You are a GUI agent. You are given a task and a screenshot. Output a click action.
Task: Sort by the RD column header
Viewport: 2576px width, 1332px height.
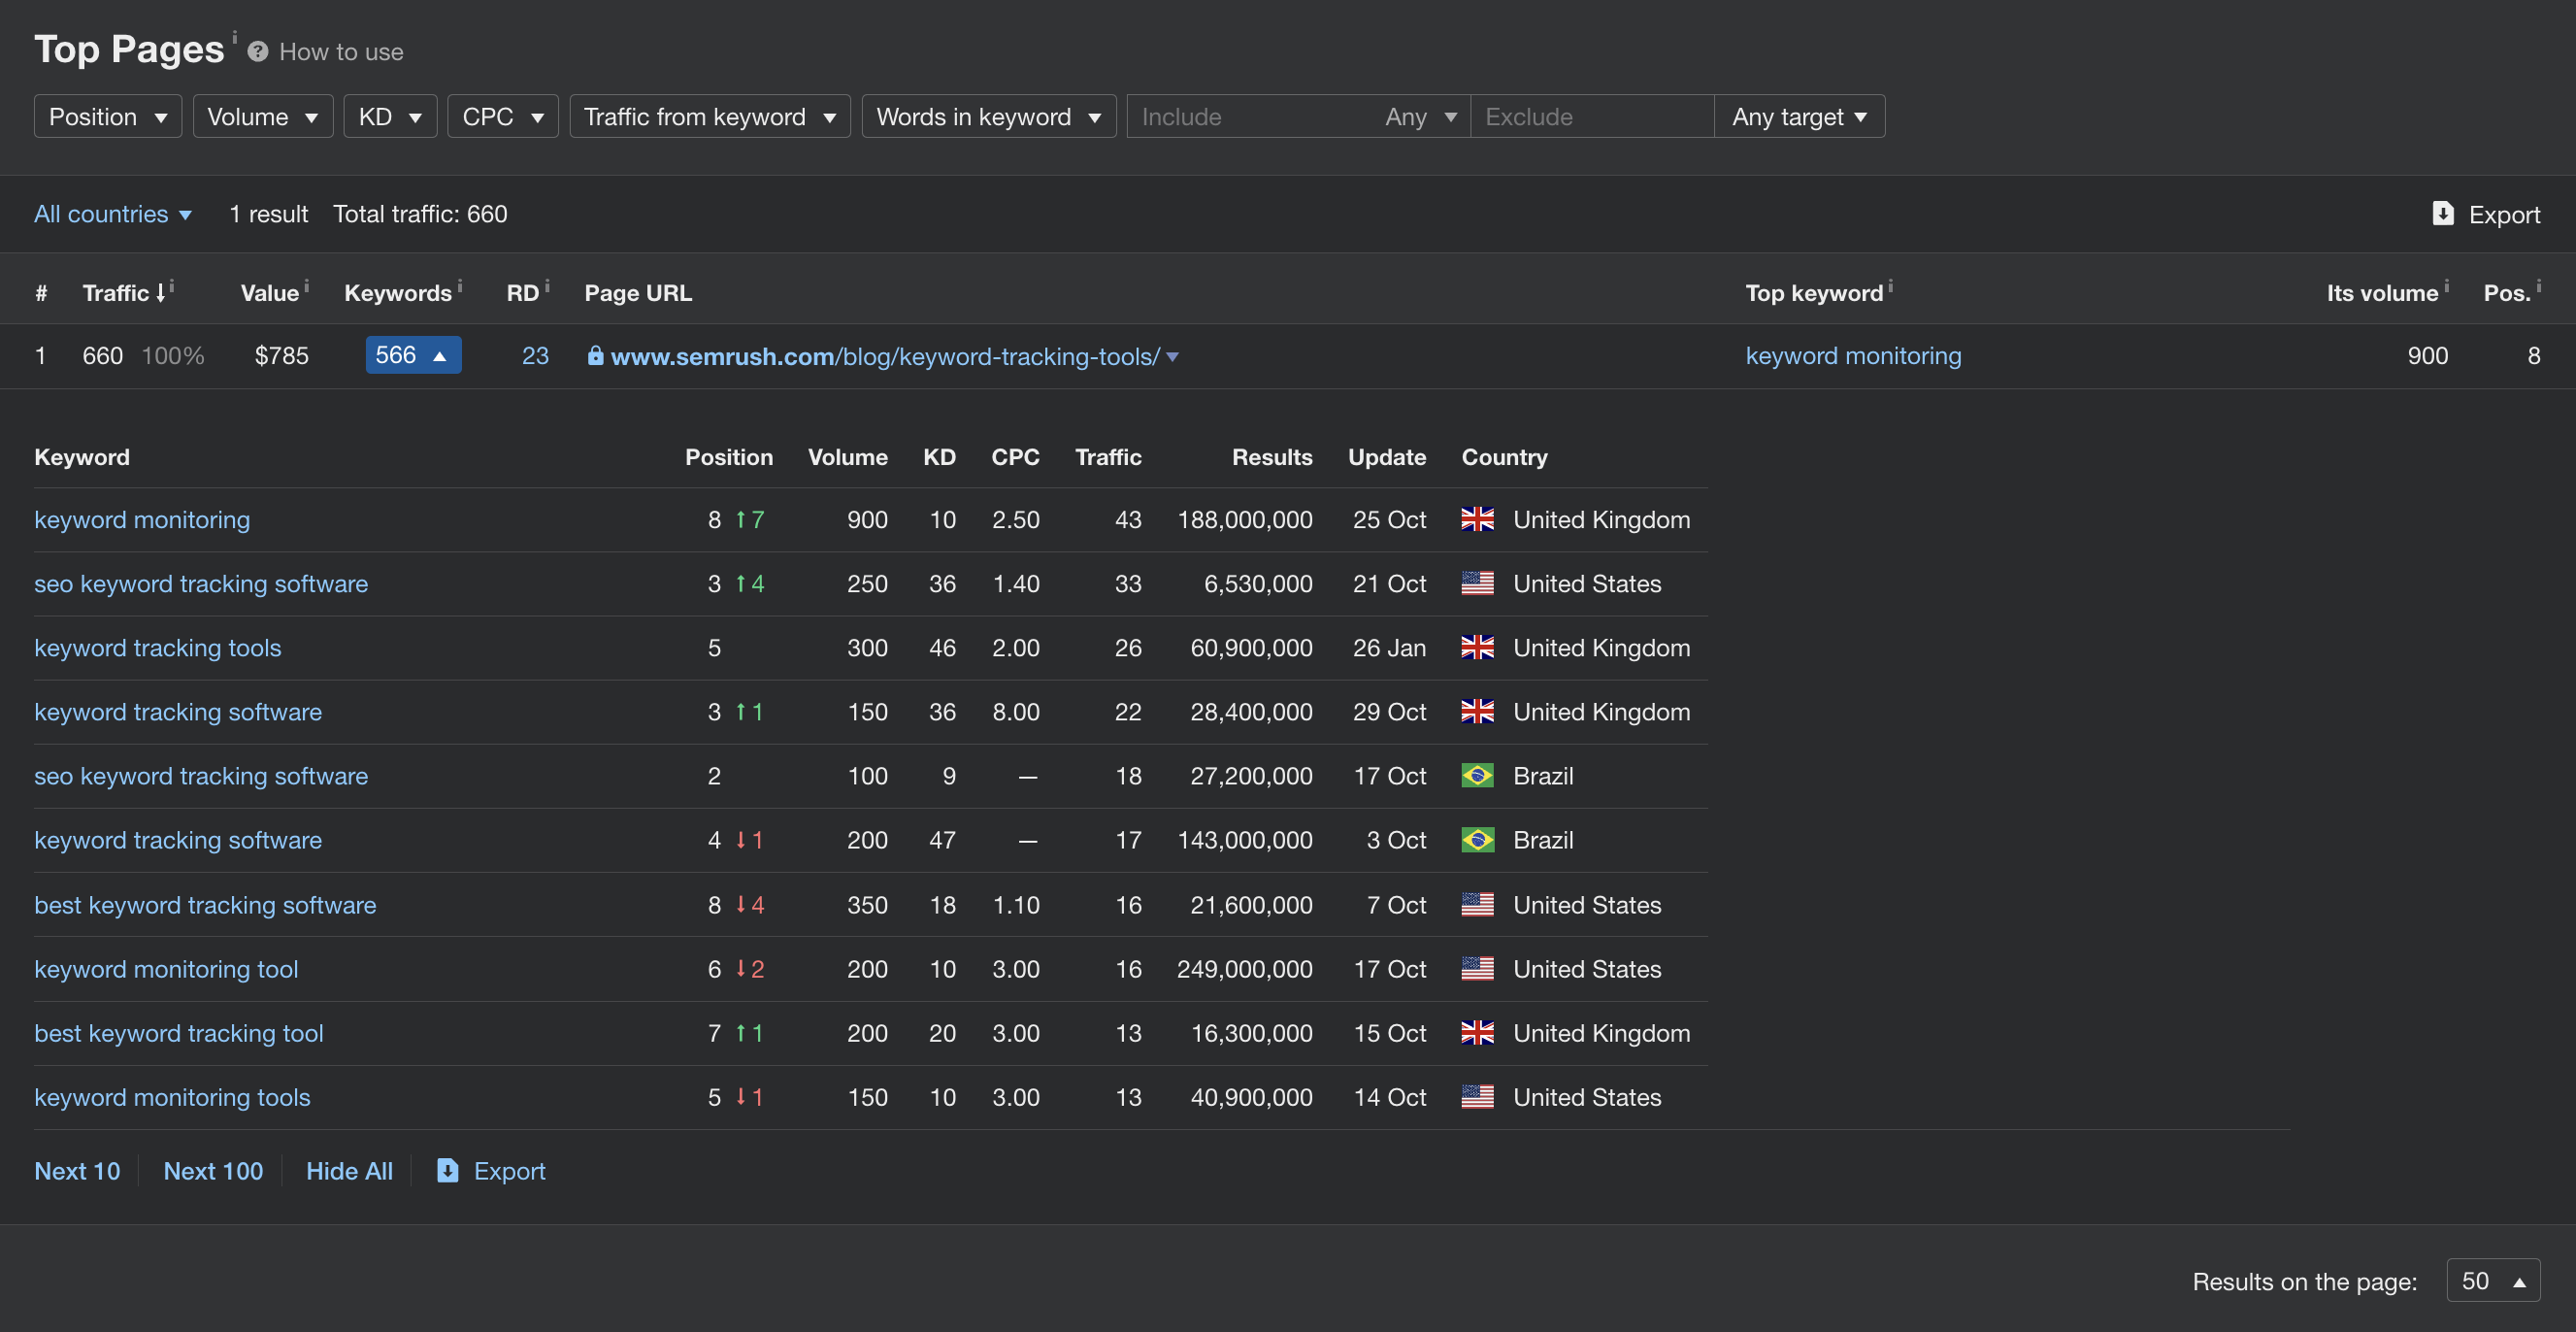523,293
